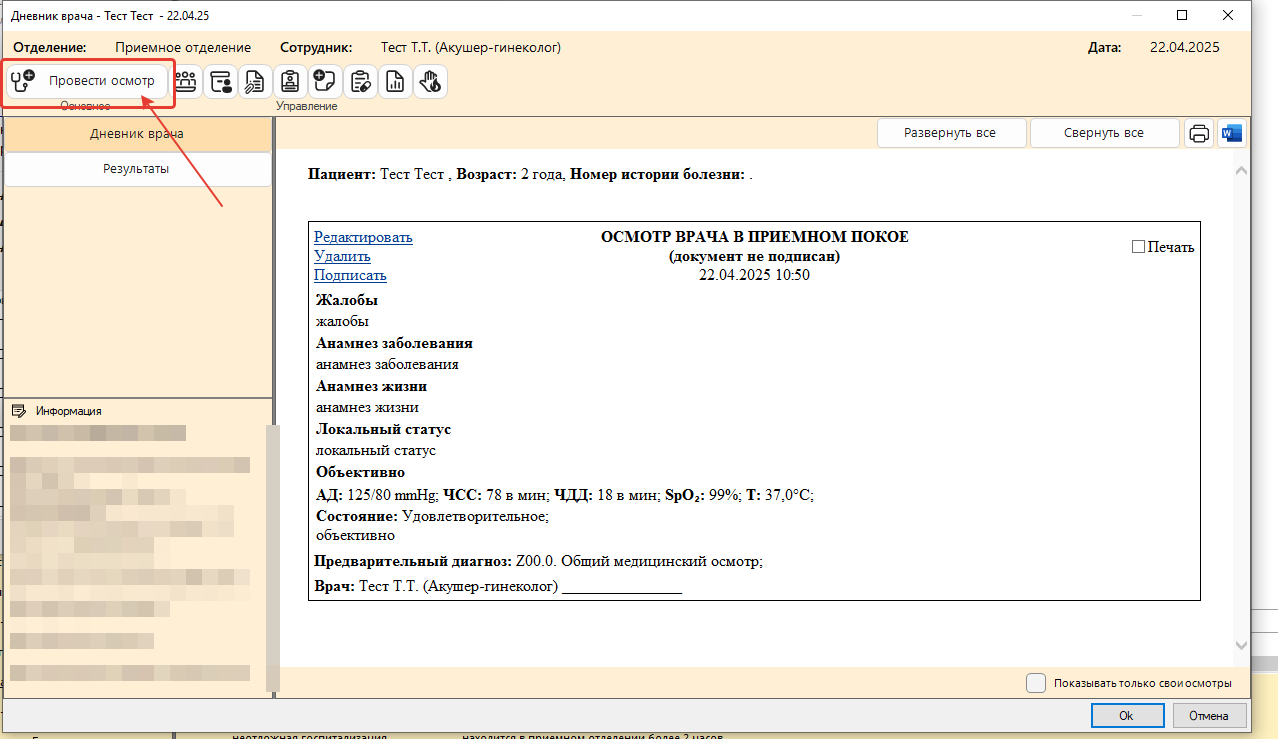Click the Развернуть все button
Viewport: 1278px width, 739px height.
point(950,133)
